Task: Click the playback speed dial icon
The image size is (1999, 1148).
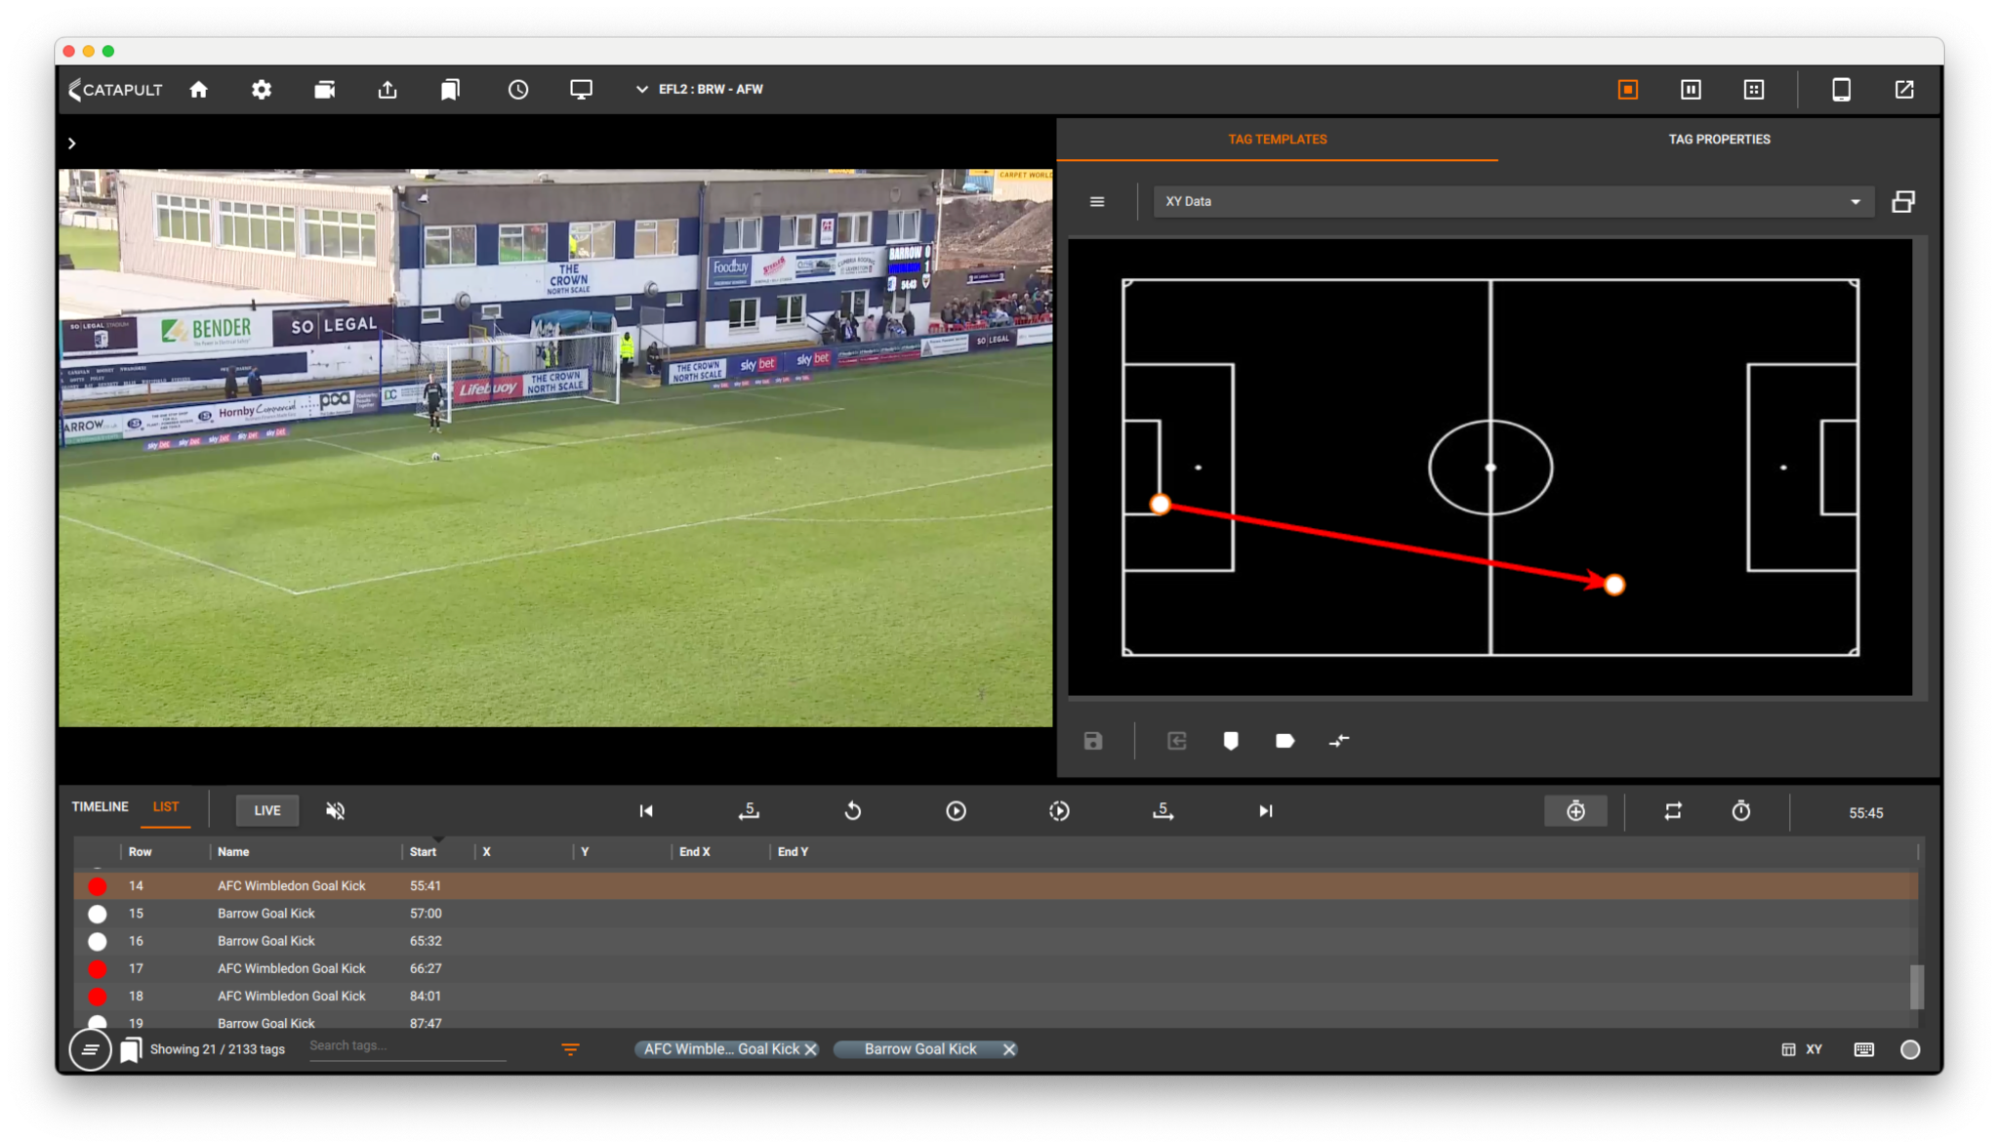Action: [1059, 811]
